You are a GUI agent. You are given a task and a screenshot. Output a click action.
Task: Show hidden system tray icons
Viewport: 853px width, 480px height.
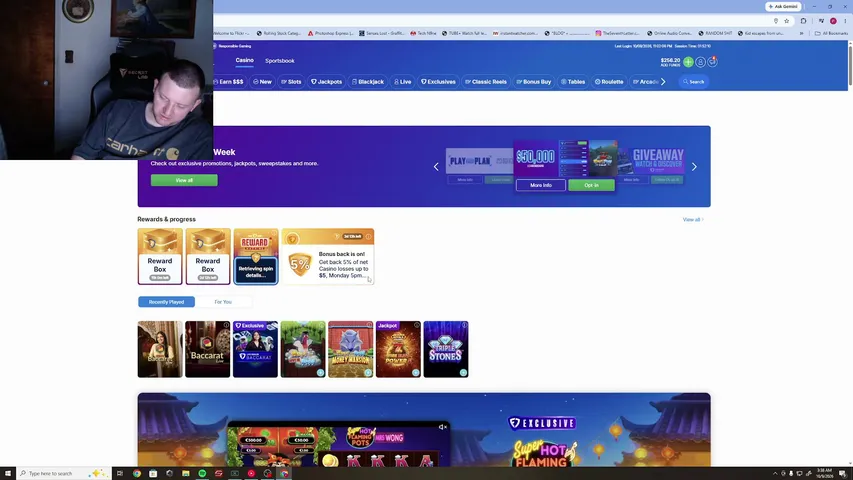[775, 473]
